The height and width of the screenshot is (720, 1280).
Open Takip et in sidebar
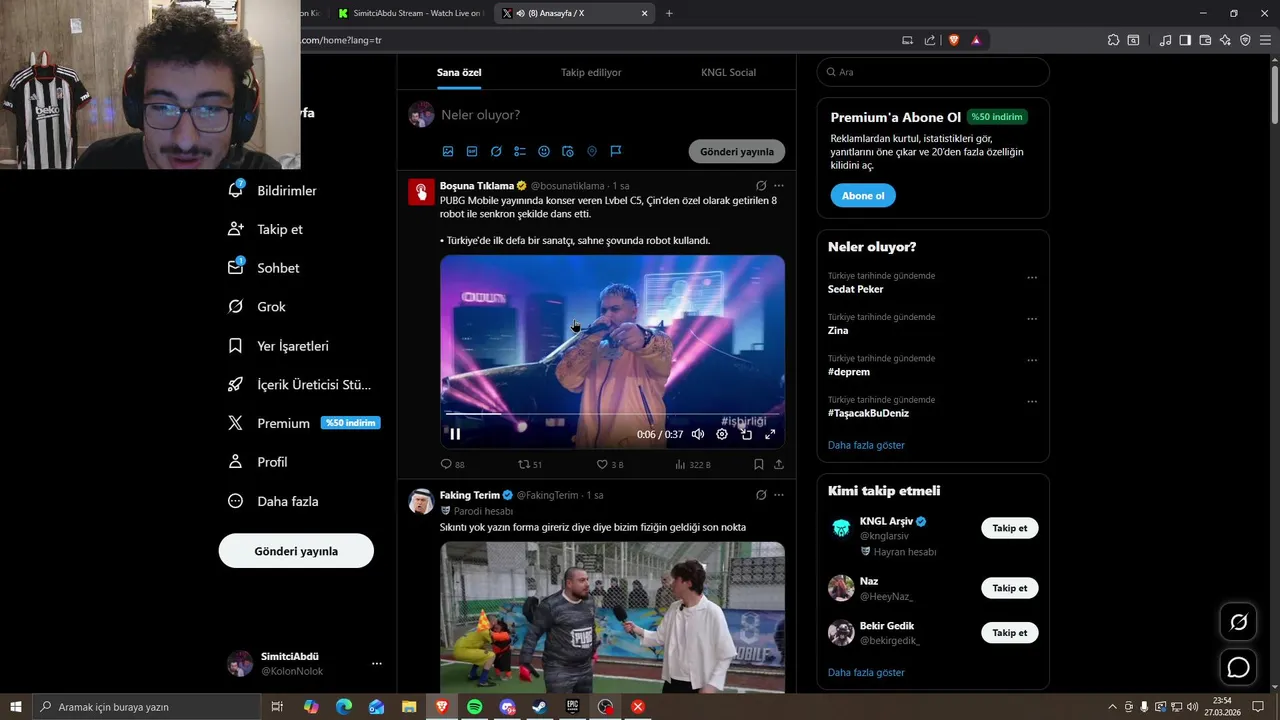pyautogui.click(x=265, y=229)
